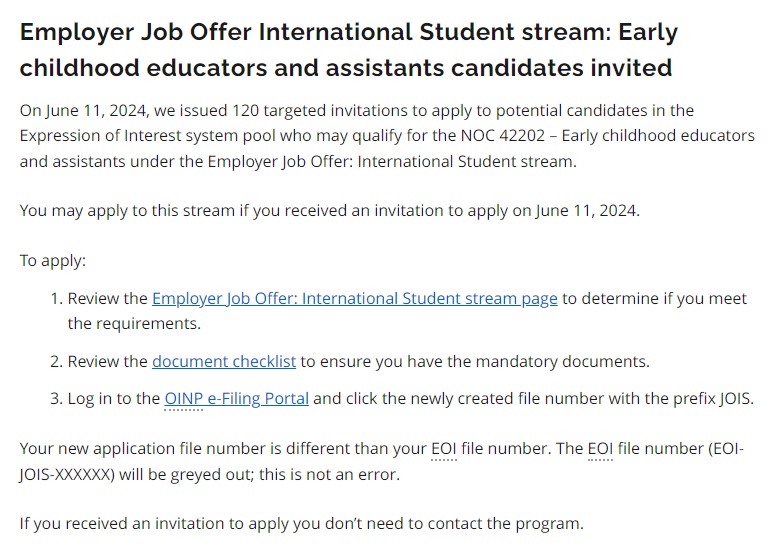Click the 'NOC 42202' text in first paragraph
The width and height of the screenshot is (770, 552).
pos(503,136)
